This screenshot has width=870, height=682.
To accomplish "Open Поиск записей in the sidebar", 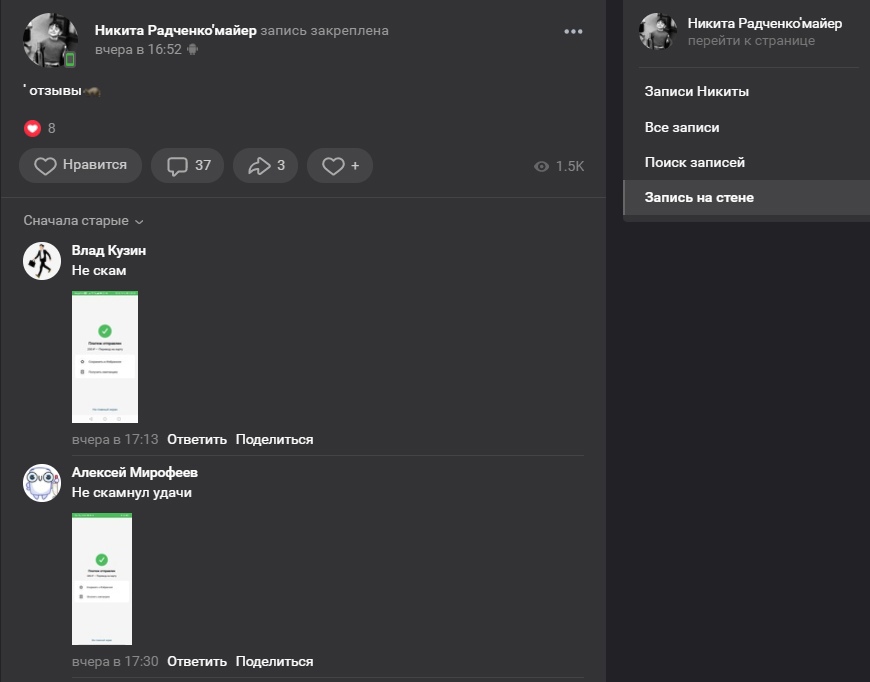I will click(694, 163).
